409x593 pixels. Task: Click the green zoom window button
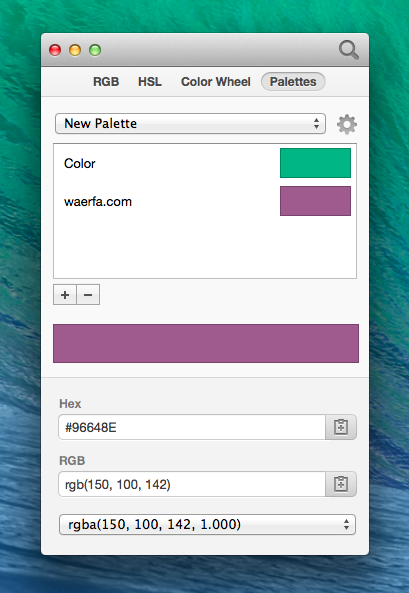point(95,50)
